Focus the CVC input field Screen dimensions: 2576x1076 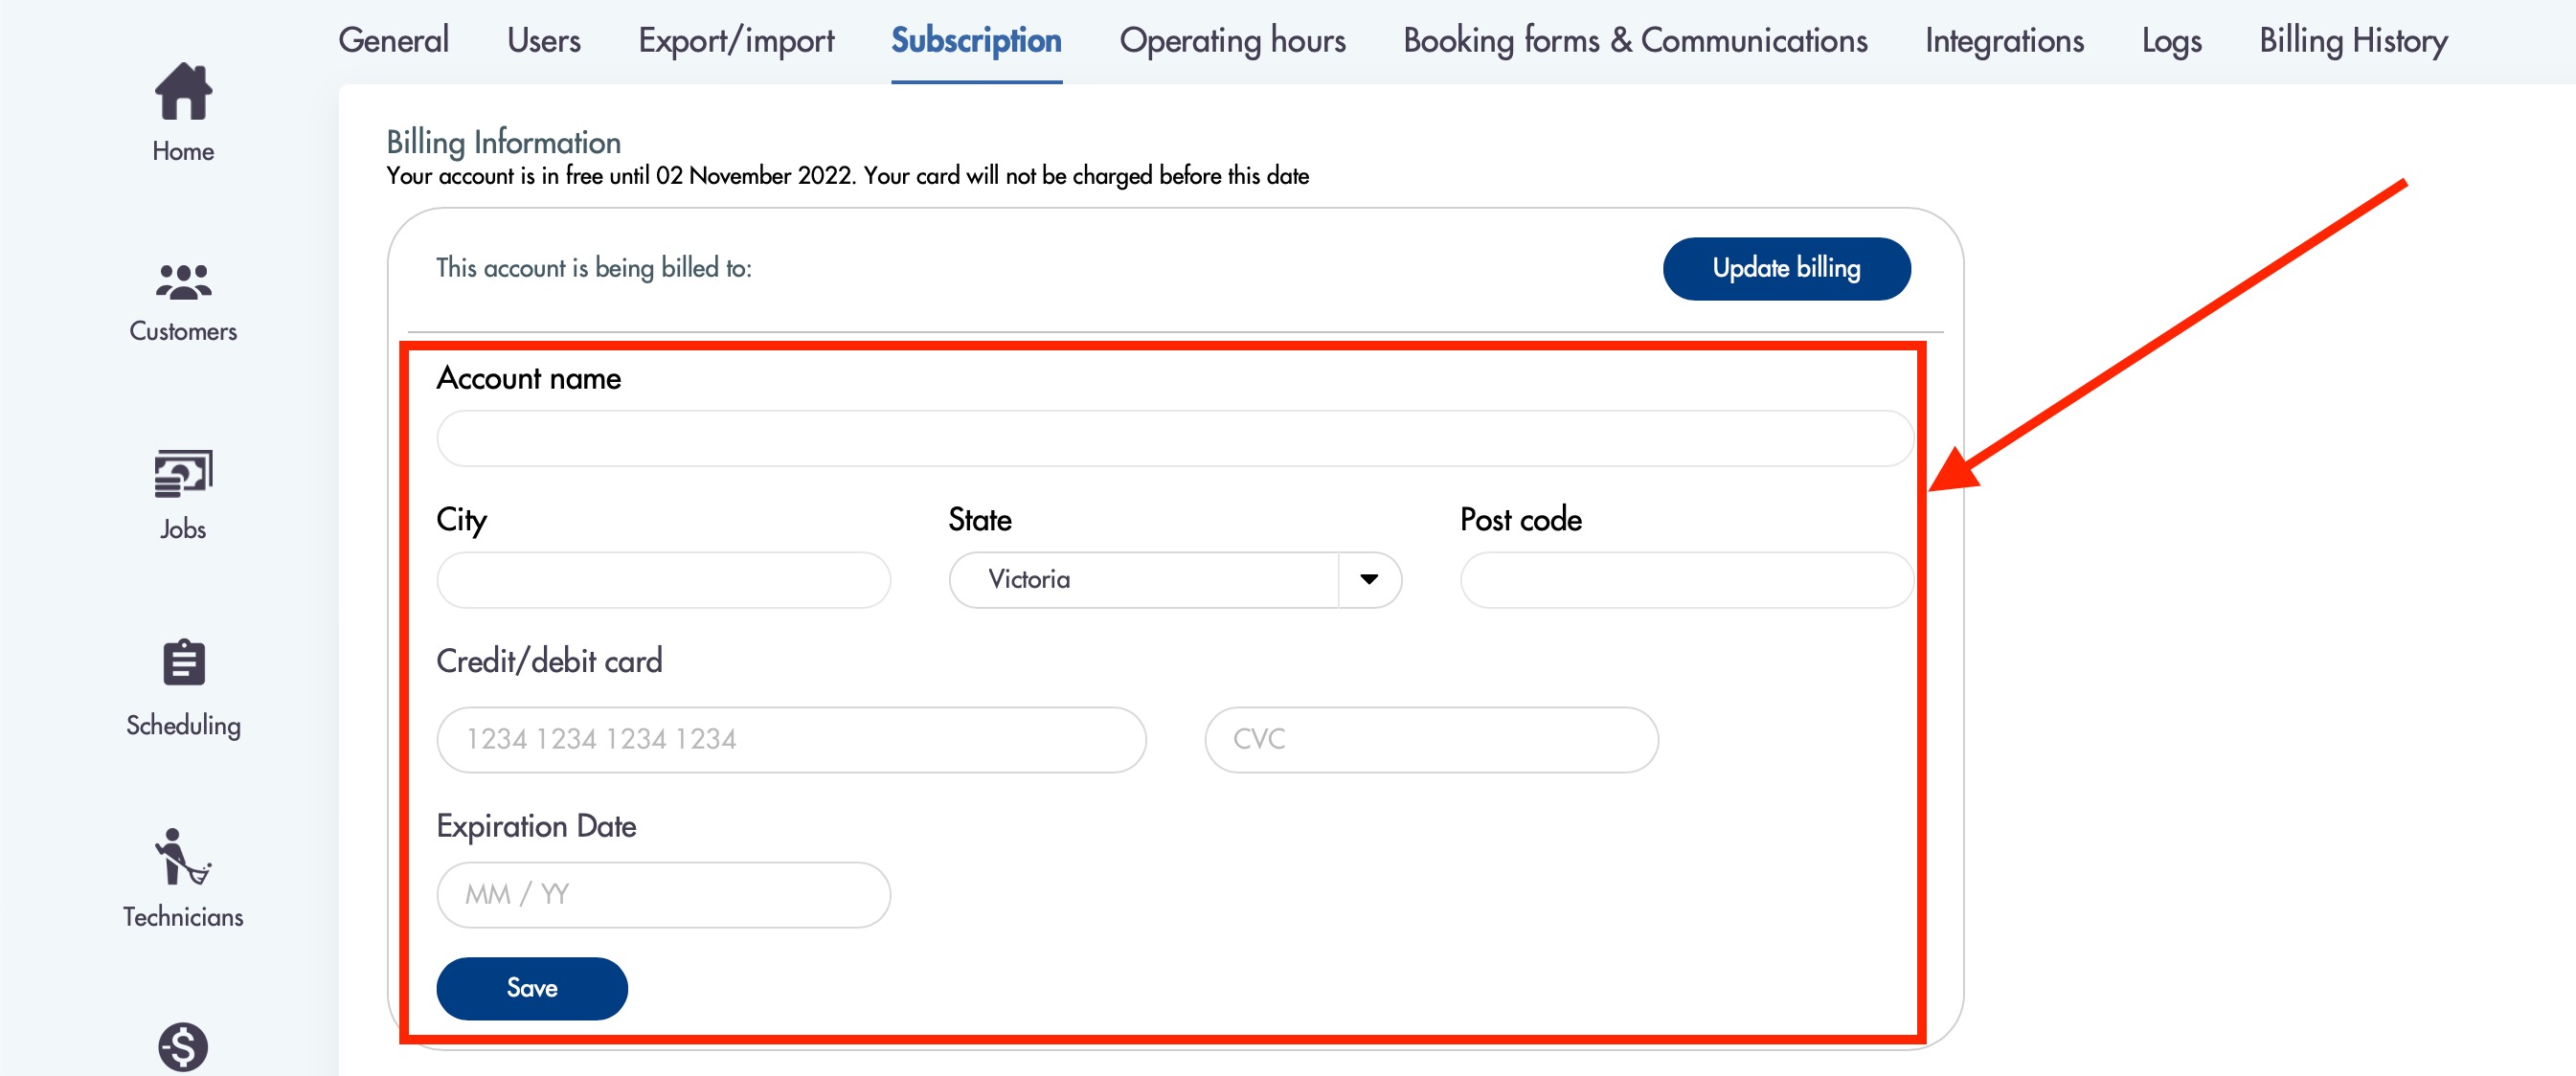(1431, 739)
